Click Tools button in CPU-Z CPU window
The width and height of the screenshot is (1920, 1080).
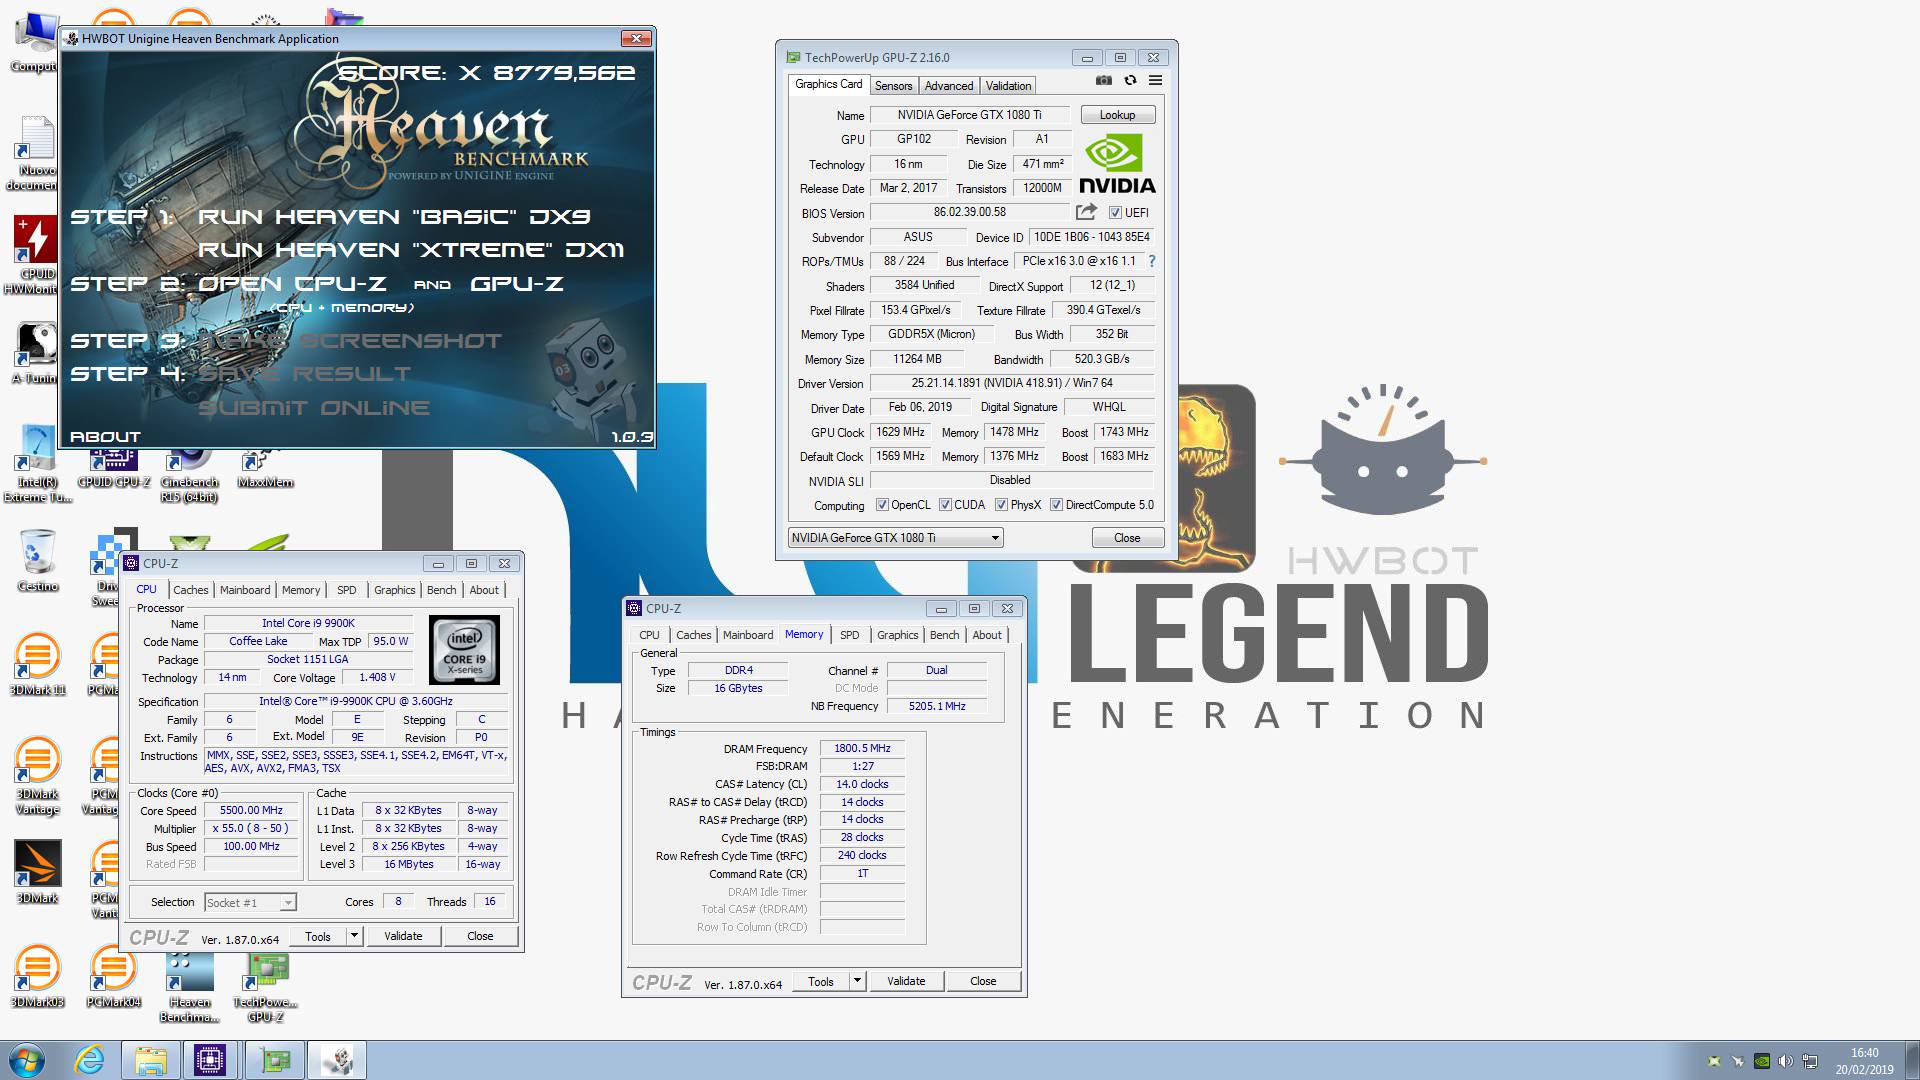pyautogui.click(x=318, y=936)
